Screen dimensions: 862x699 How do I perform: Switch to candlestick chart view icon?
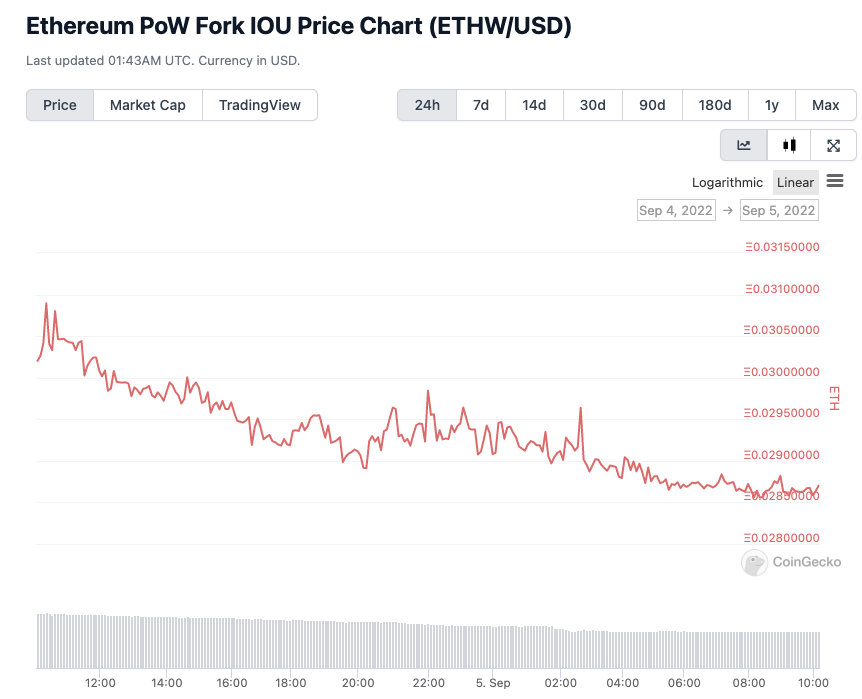[789, 145]
